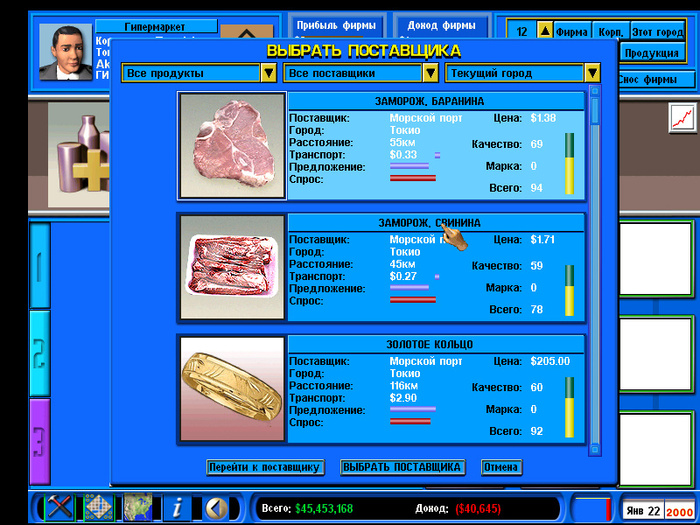
Task: Open the tools icon with crossed hammer
Action: 62,507
